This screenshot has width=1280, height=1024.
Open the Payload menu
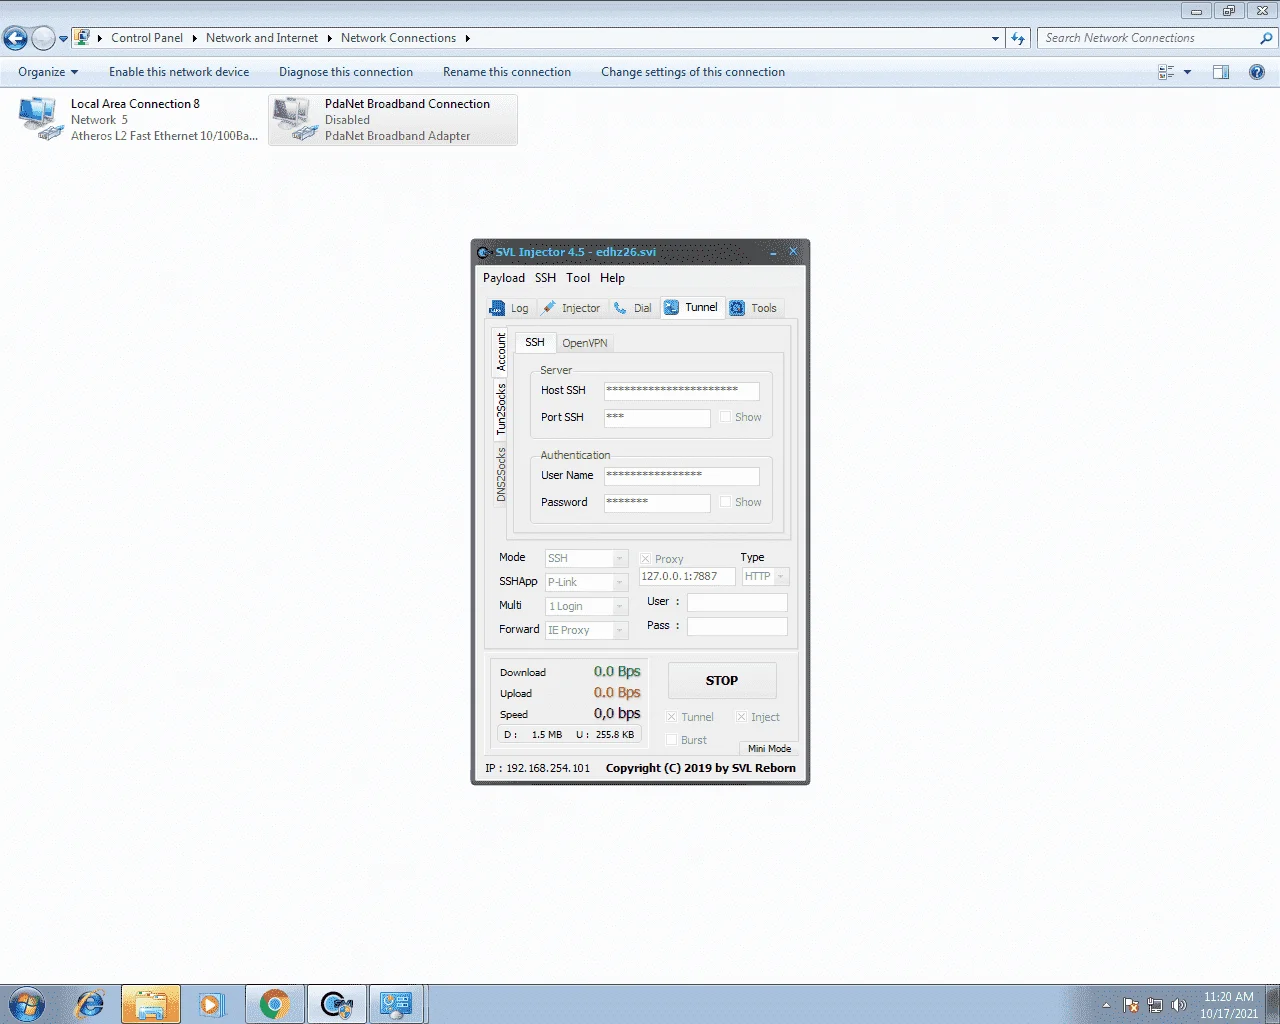[x=504, y=278]
